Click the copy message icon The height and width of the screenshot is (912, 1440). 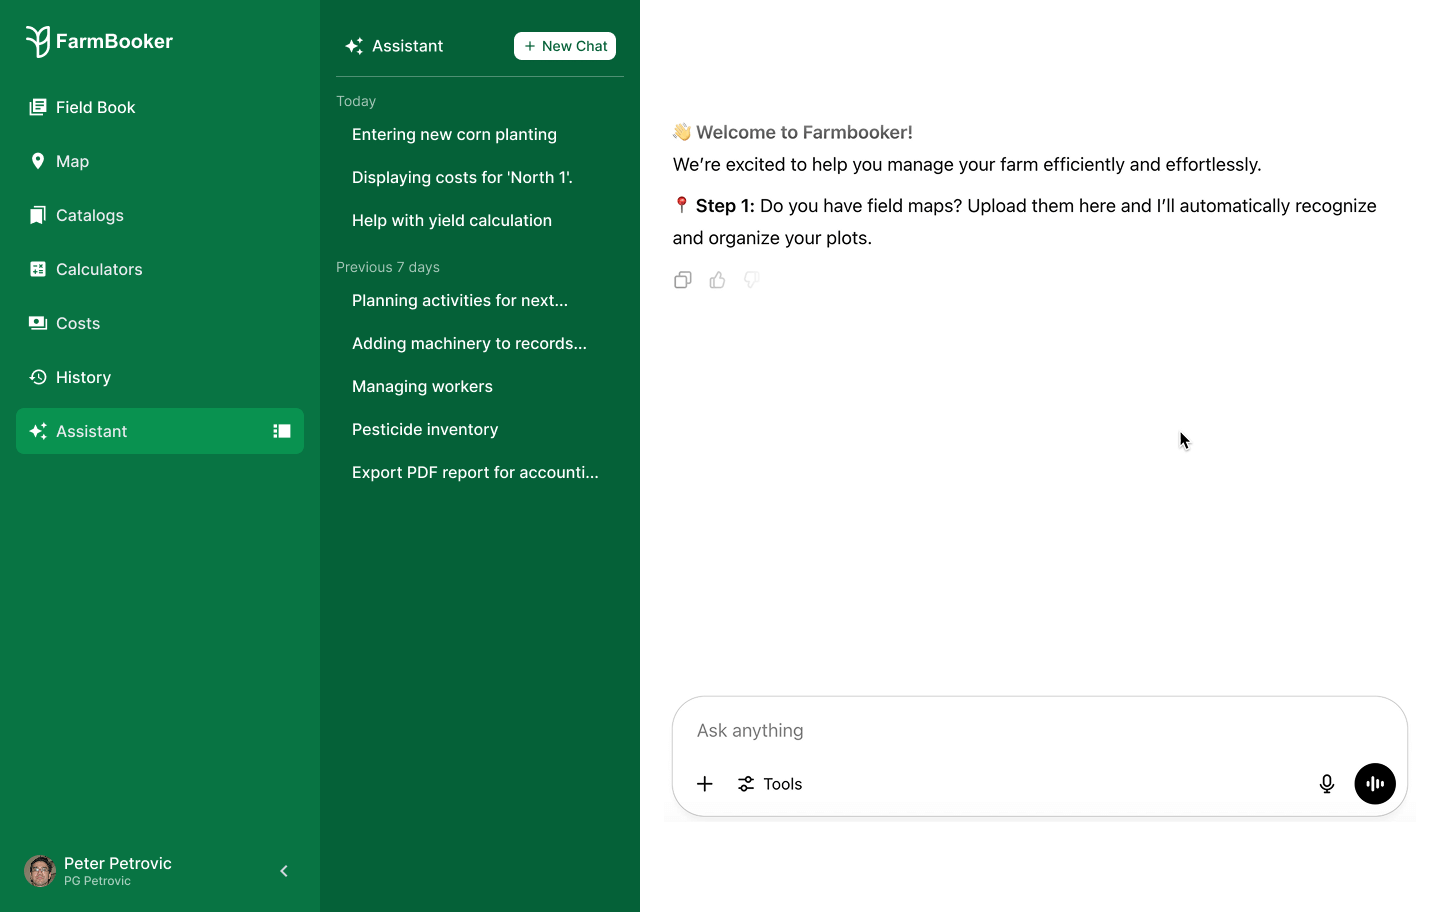683,280
